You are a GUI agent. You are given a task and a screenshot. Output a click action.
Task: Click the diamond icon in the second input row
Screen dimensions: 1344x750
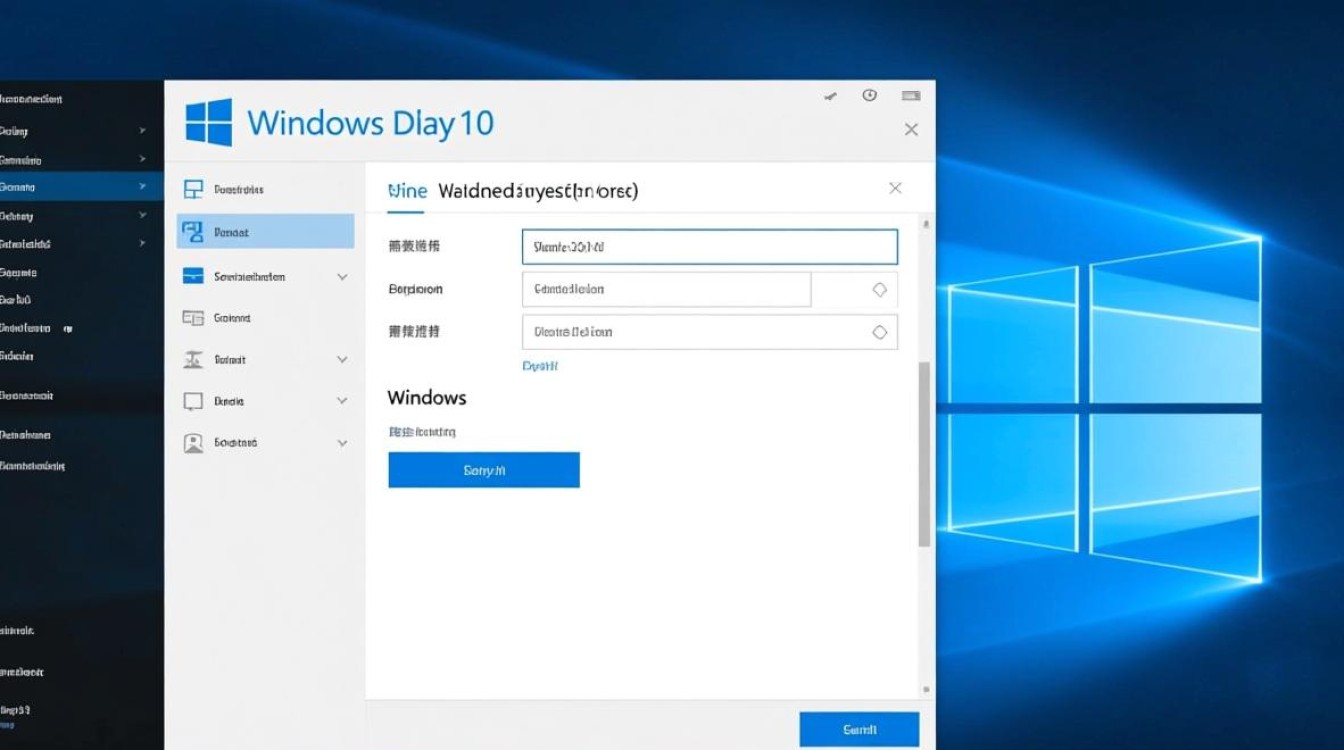point(879,290)
